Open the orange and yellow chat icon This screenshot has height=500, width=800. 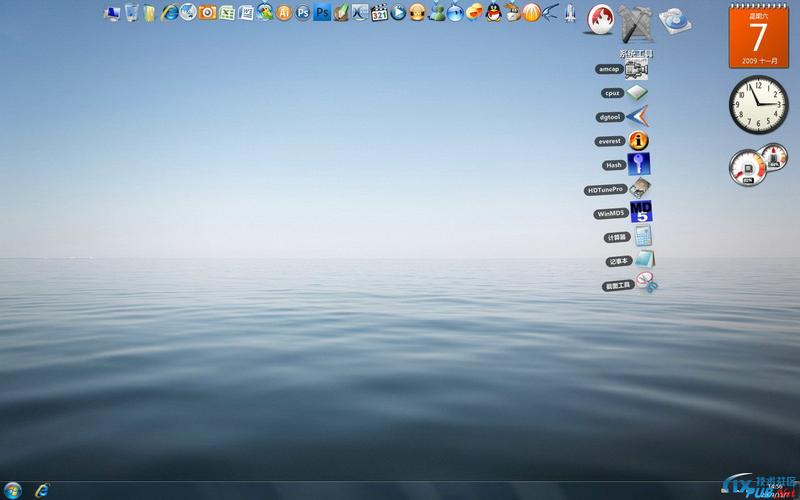(x=474, y=12)
